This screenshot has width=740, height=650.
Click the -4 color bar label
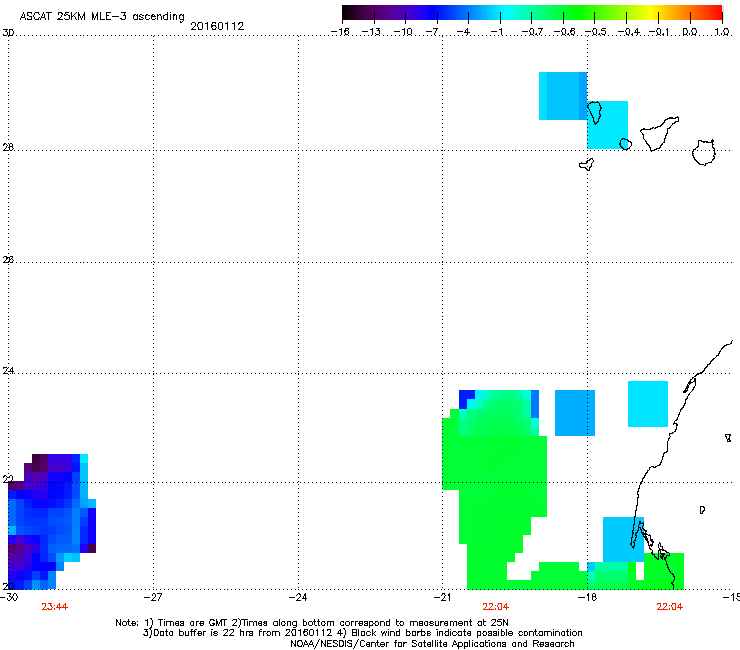[463, 32]
